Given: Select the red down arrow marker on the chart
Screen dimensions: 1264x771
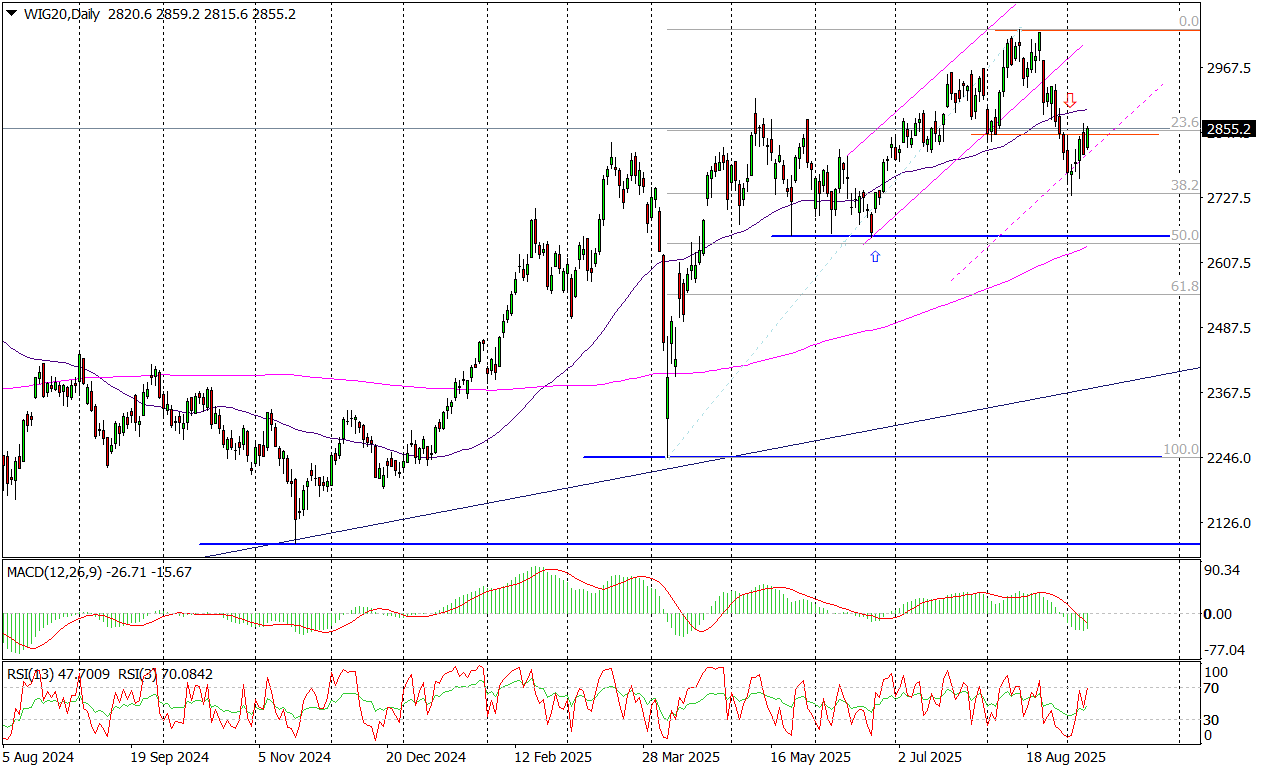Looking at the screenshot, I should [x=1070, y=100].
